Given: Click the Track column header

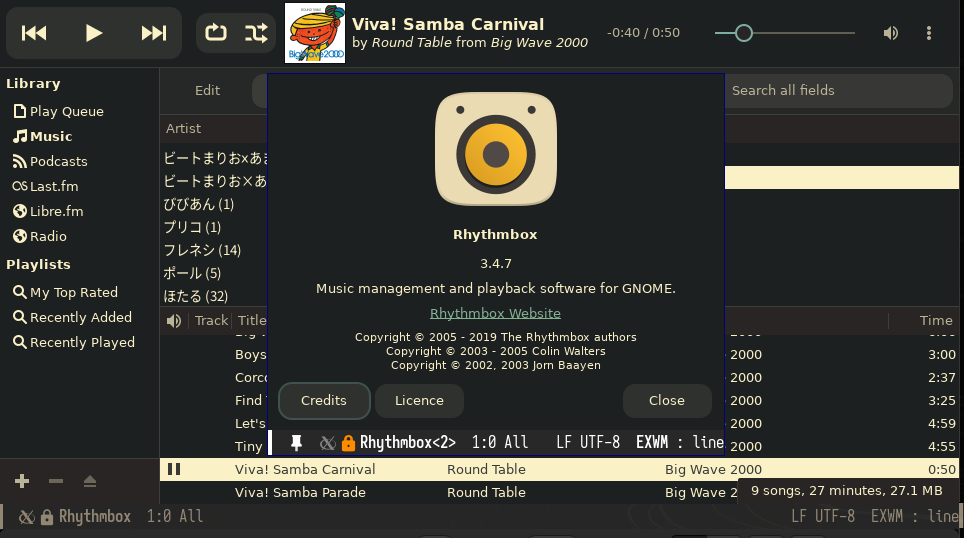Looking at the screenshot, I should 211,320.
